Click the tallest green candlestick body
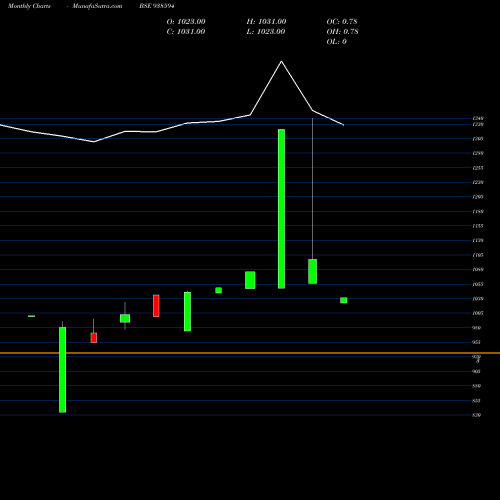This screenshot has width=500, height=500. 281,209
